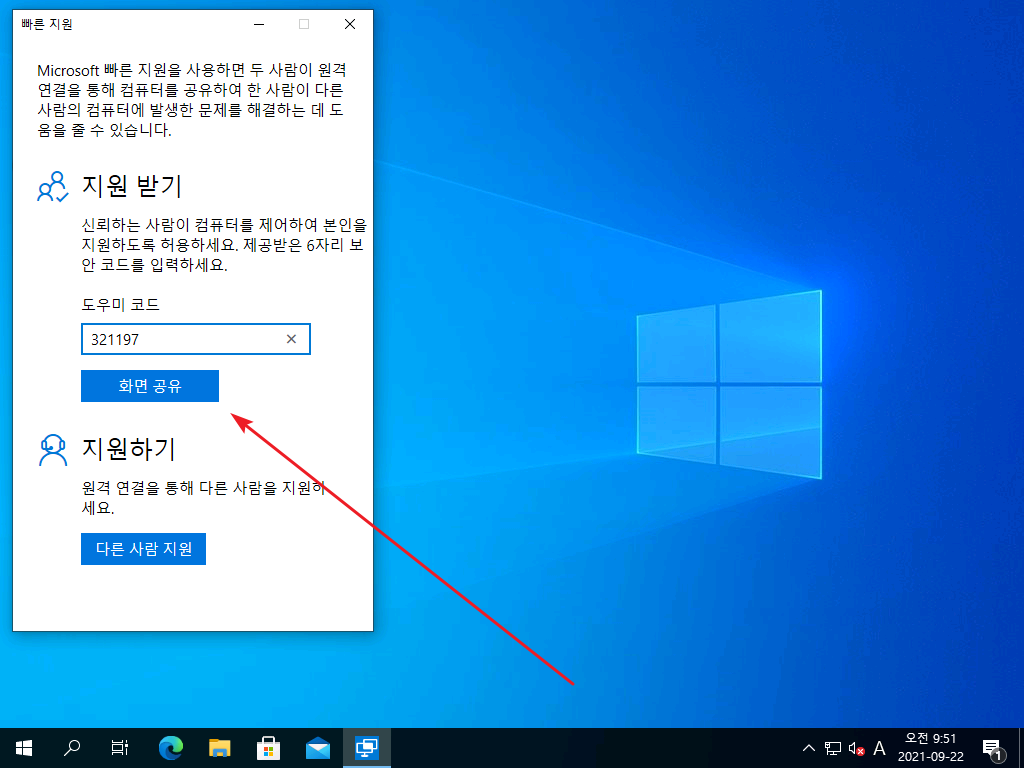Launch Microsoft Edge from the taskbar
This screenshot has height=768, width=1024.
pyautogui.click(x=171, y=748)
